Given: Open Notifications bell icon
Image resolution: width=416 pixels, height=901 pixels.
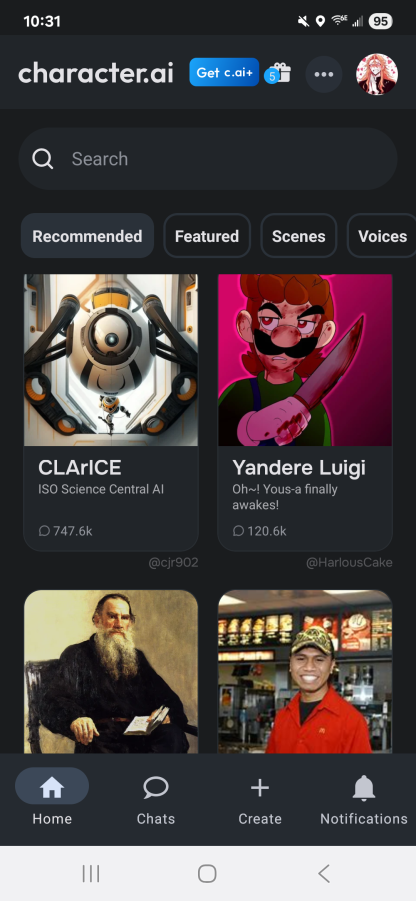Looking at the screenshot, I should click(364, 787).
